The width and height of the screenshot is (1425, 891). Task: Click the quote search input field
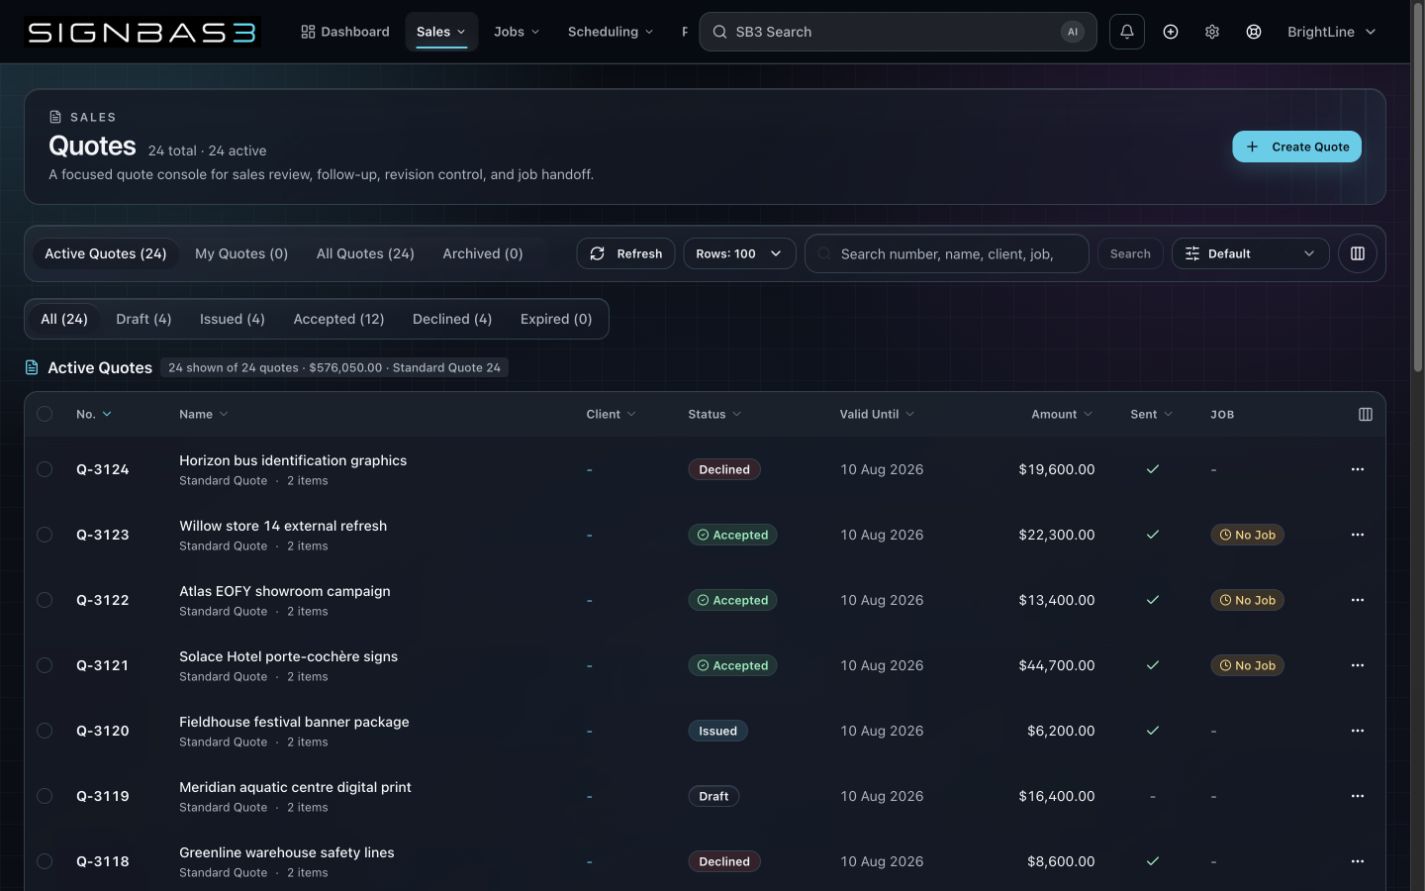coord(947,254)
